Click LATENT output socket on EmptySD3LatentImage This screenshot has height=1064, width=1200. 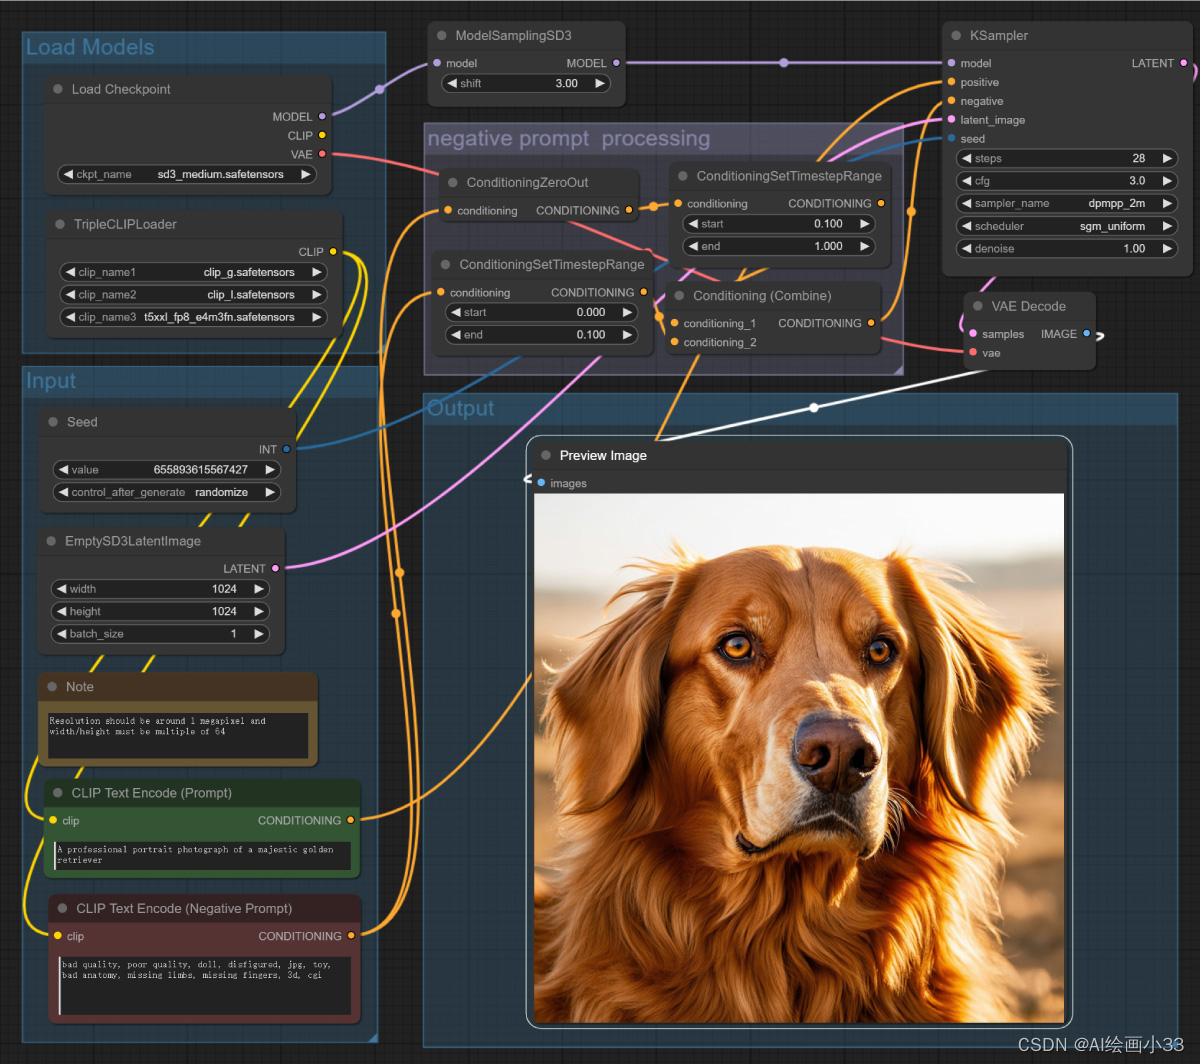point(275,568)
